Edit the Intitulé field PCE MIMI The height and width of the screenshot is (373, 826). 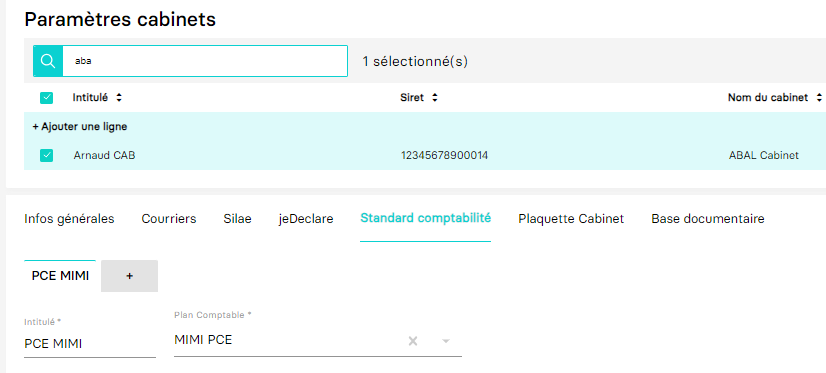click(90, 343)
